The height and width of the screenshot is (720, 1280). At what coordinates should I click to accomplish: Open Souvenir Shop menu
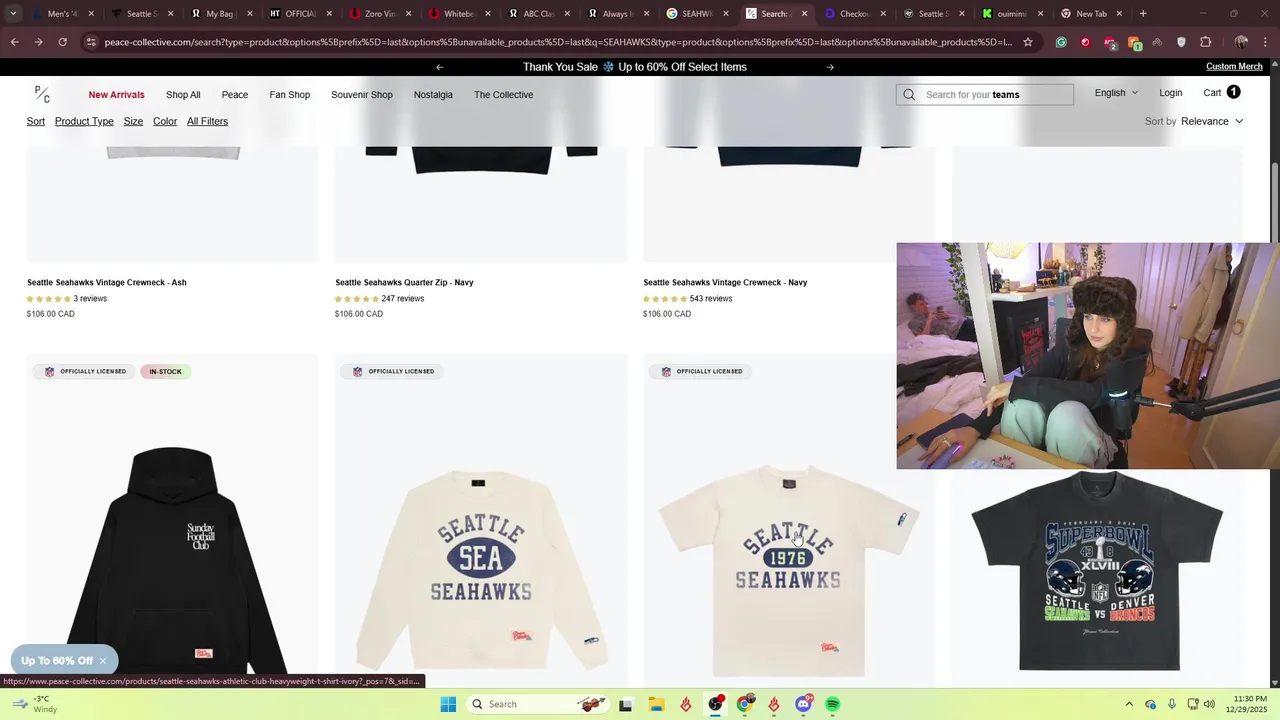(x=362, y=95)
